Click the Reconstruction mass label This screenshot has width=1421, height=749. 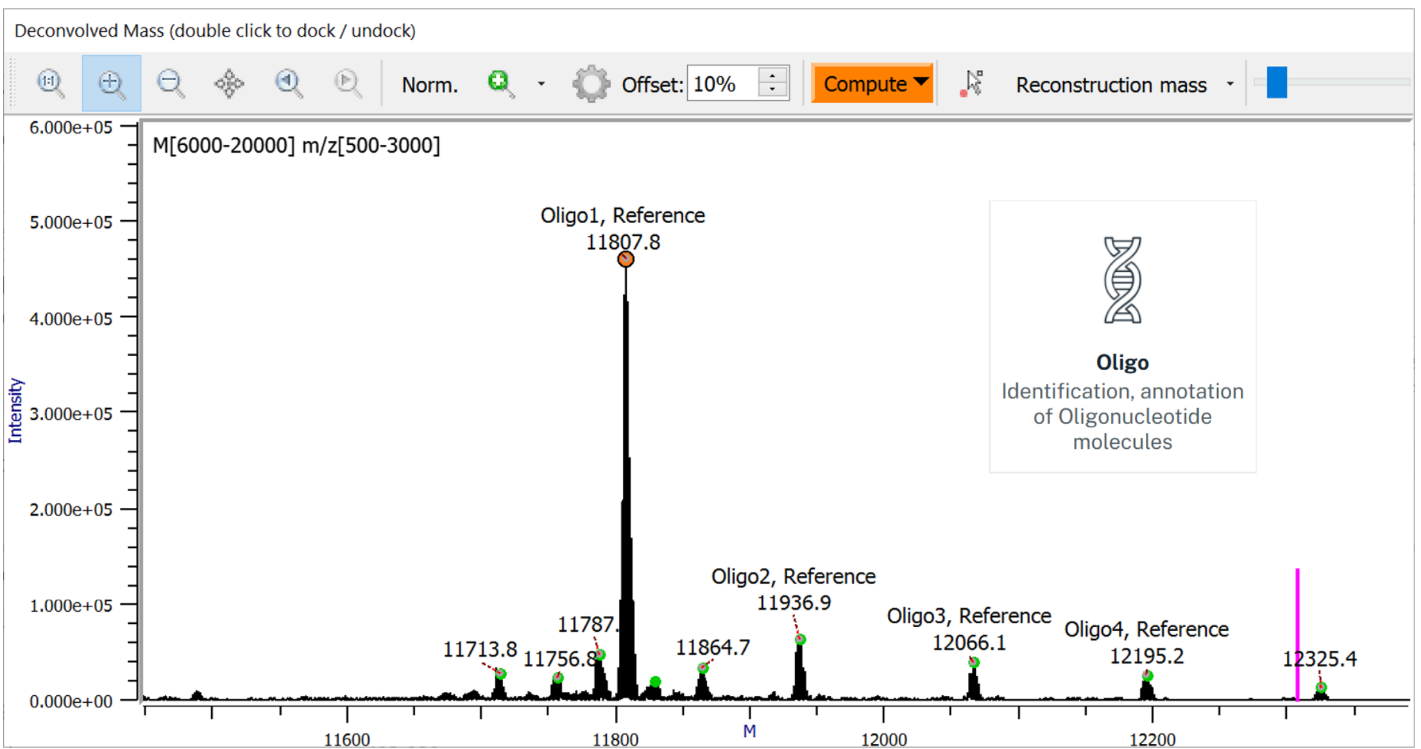click(1111, 85)
